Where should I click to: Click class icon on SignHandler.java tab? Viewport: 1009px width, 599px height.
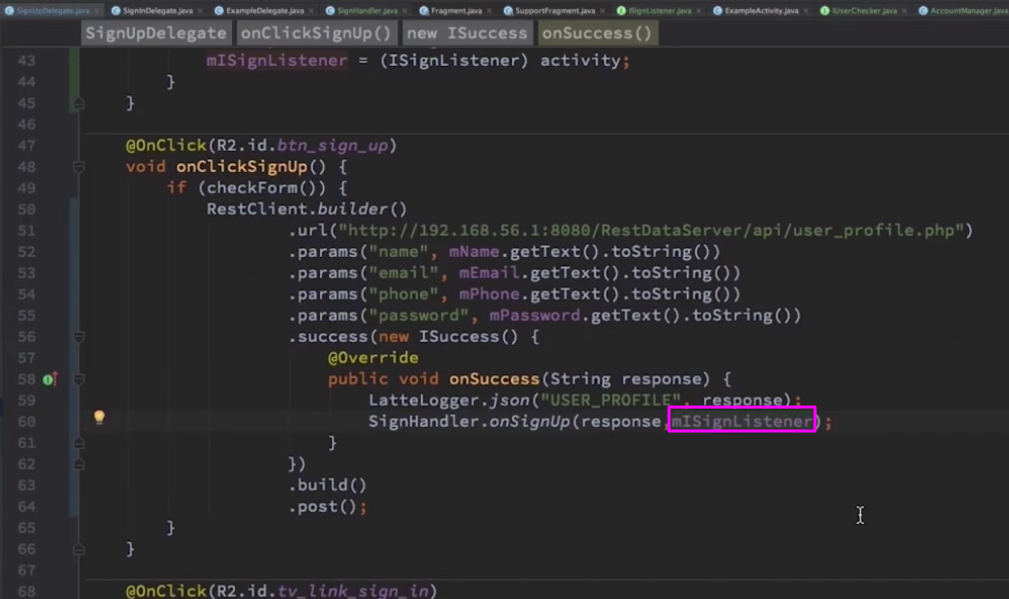(330, 10)
